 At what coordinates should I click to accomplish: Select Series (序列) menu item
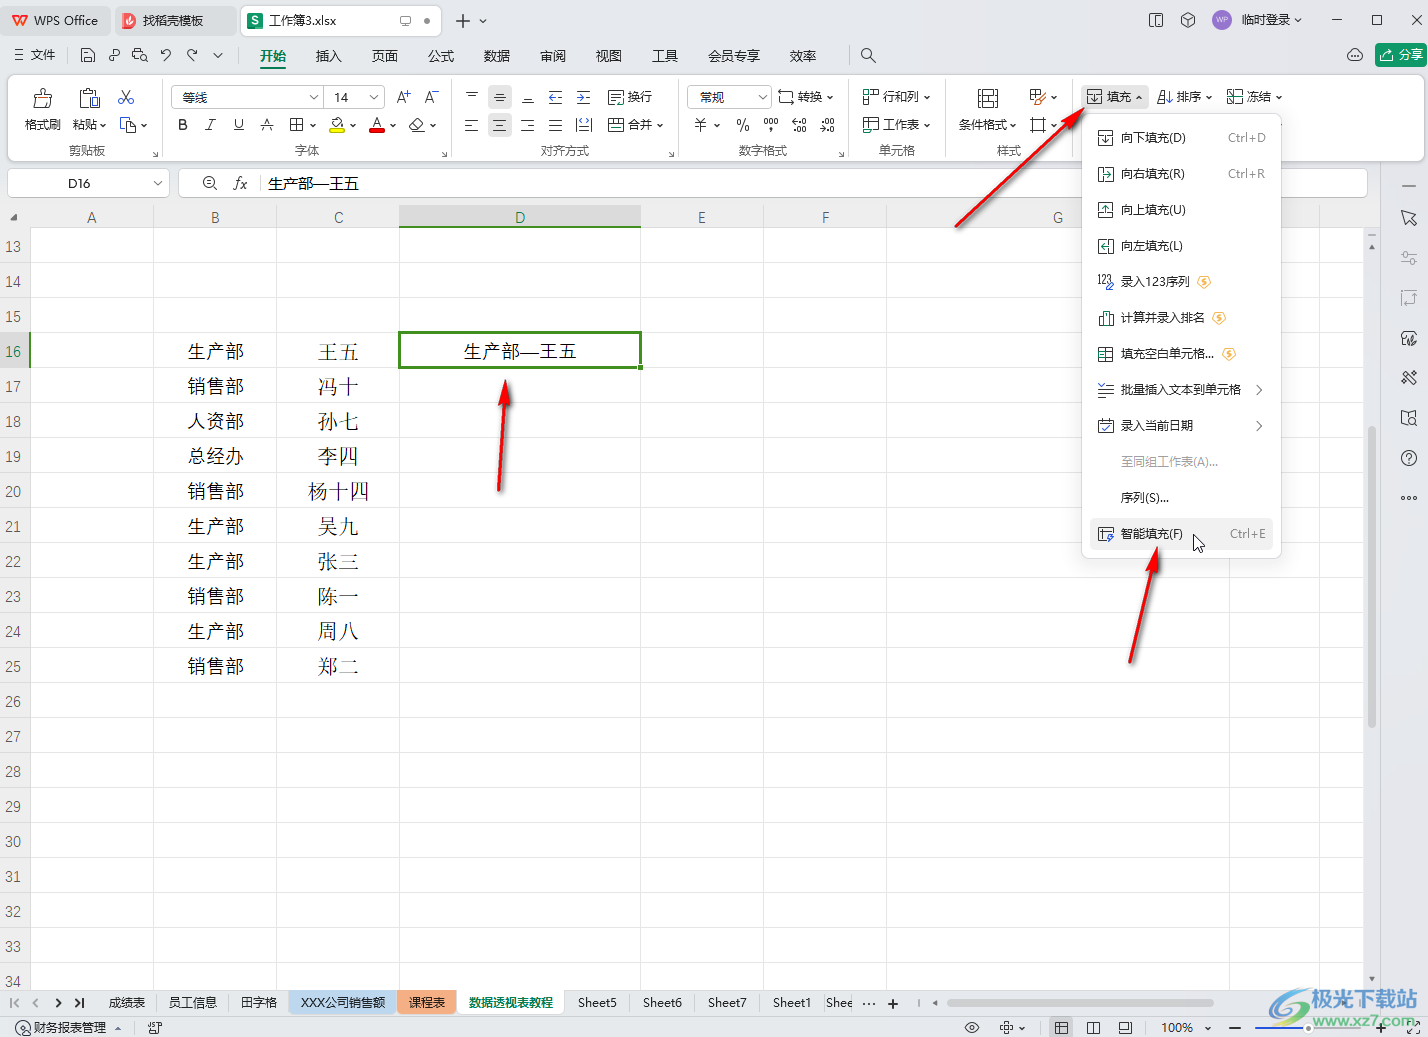click(1182, 498)
